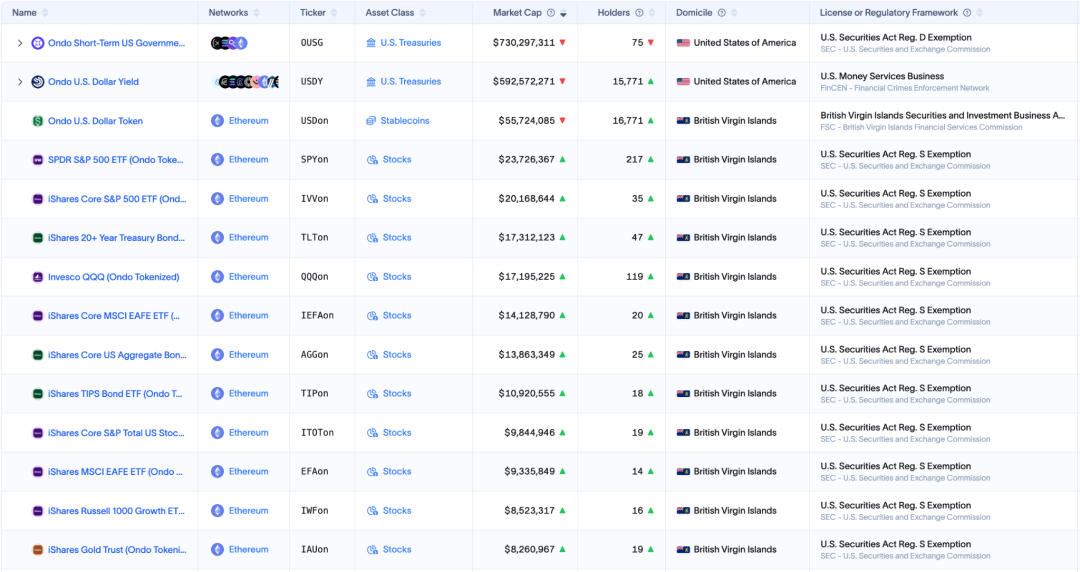This screenshot has height=572, width=1080.
Task: Click the Market Cap help info icon
Action: coord(551,13)
